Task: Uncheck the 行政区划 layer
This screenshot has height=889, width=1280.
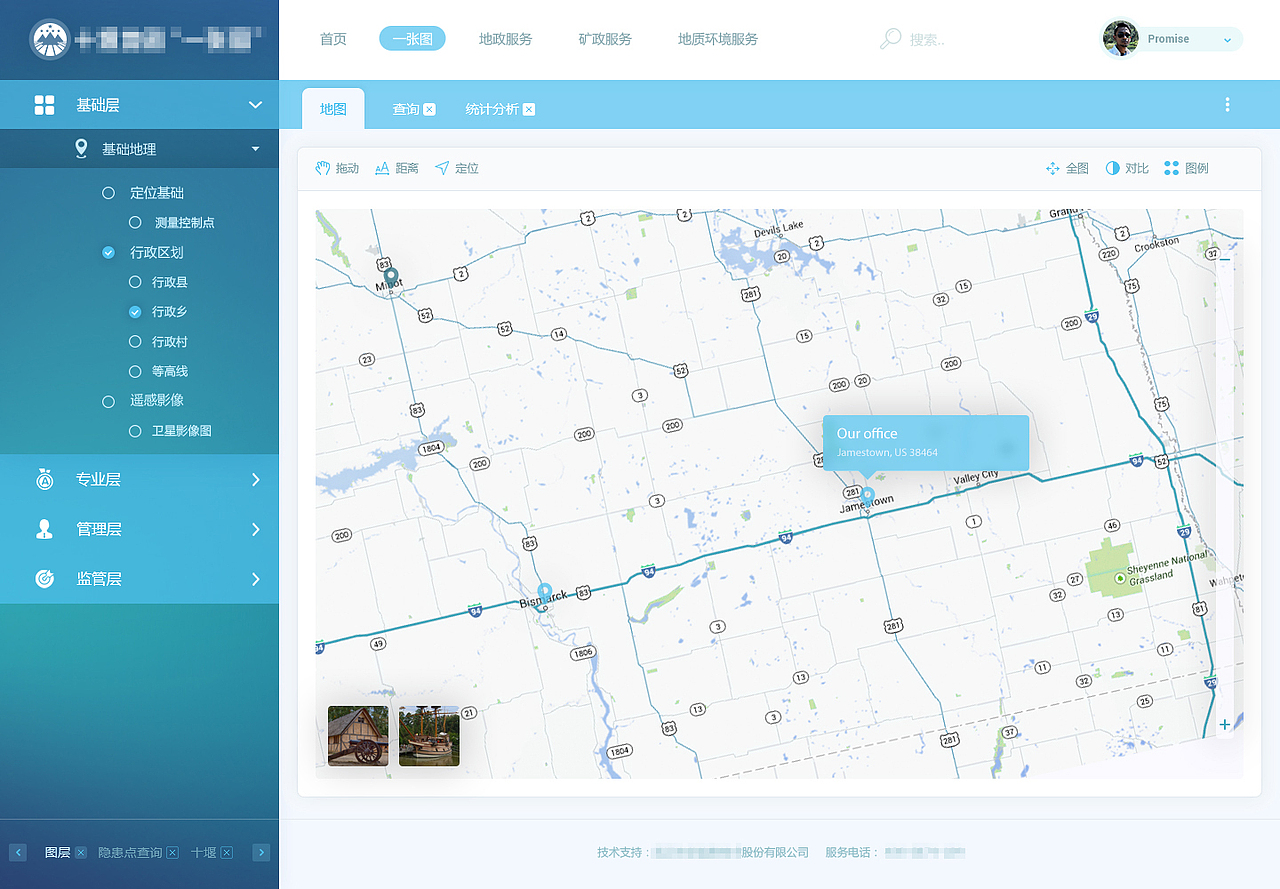Action: 109,253
